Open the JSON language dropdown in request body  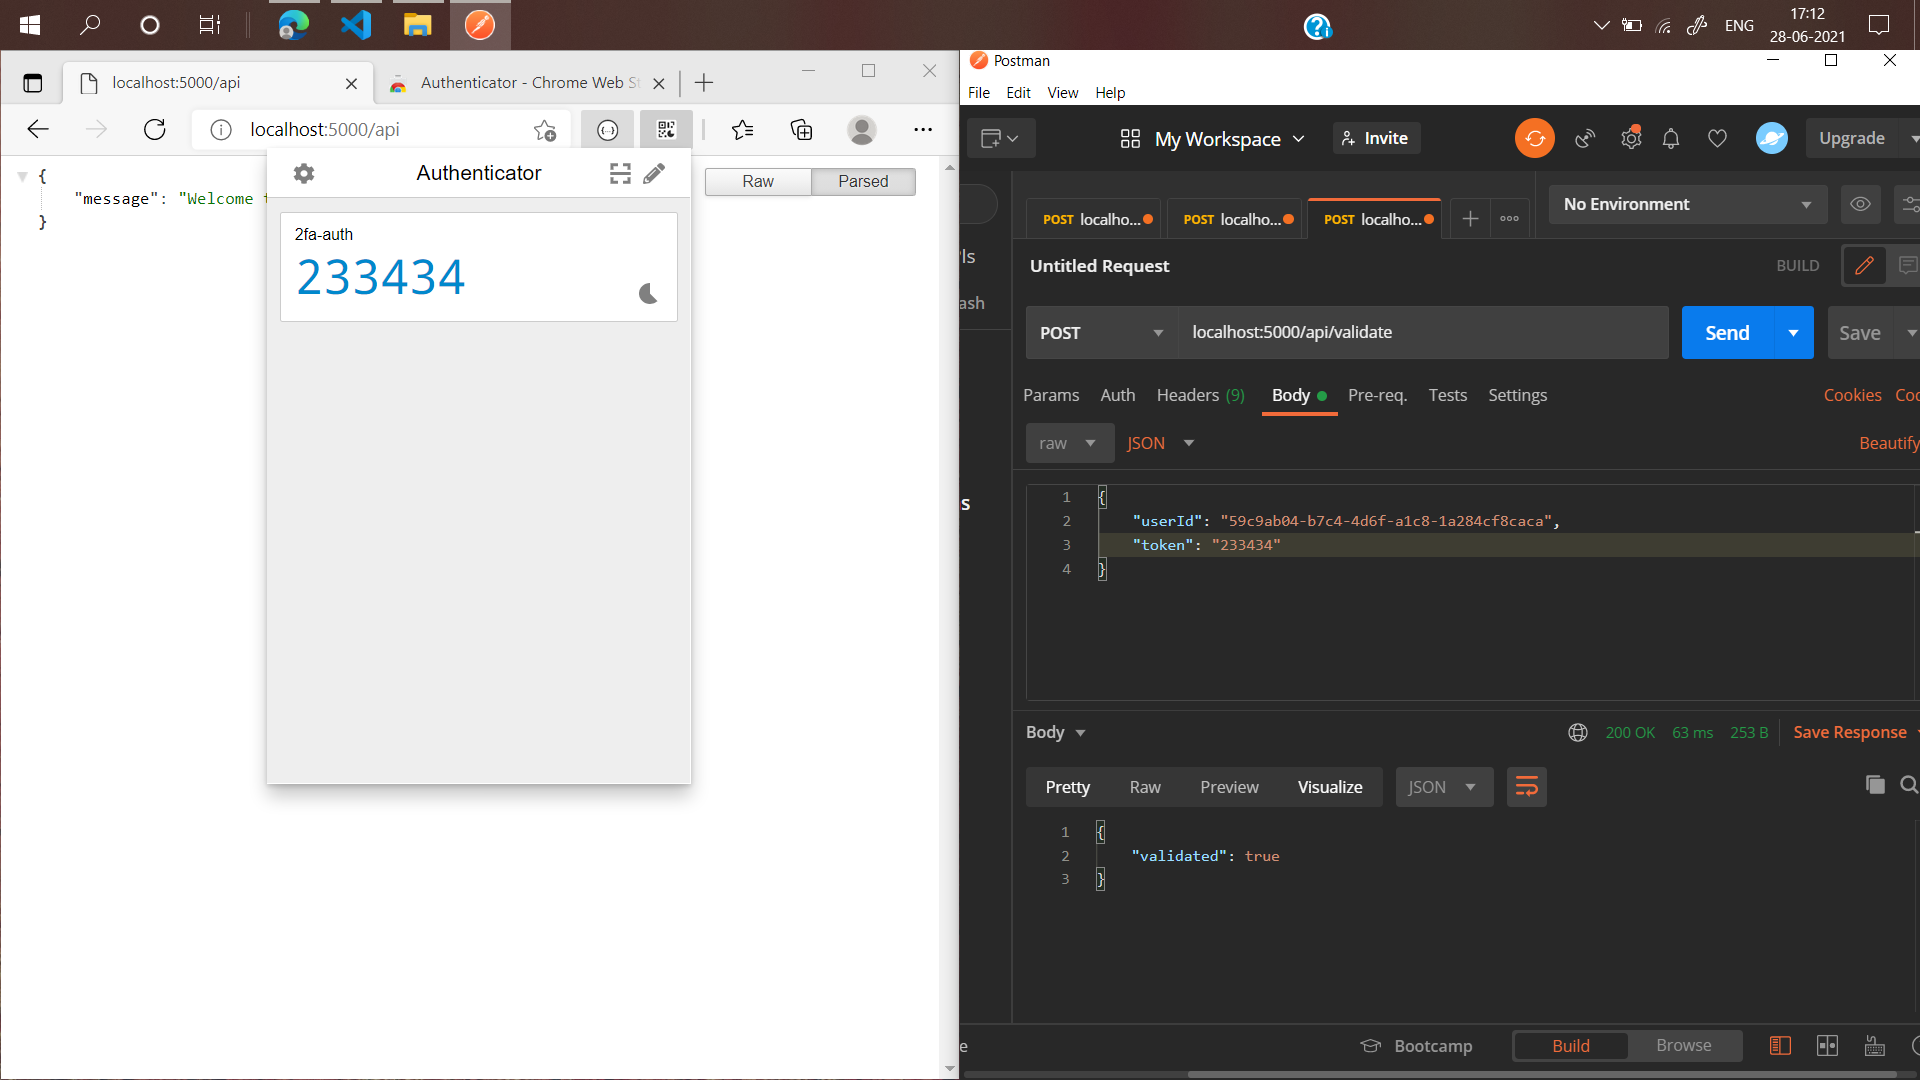pos(1159,443)
